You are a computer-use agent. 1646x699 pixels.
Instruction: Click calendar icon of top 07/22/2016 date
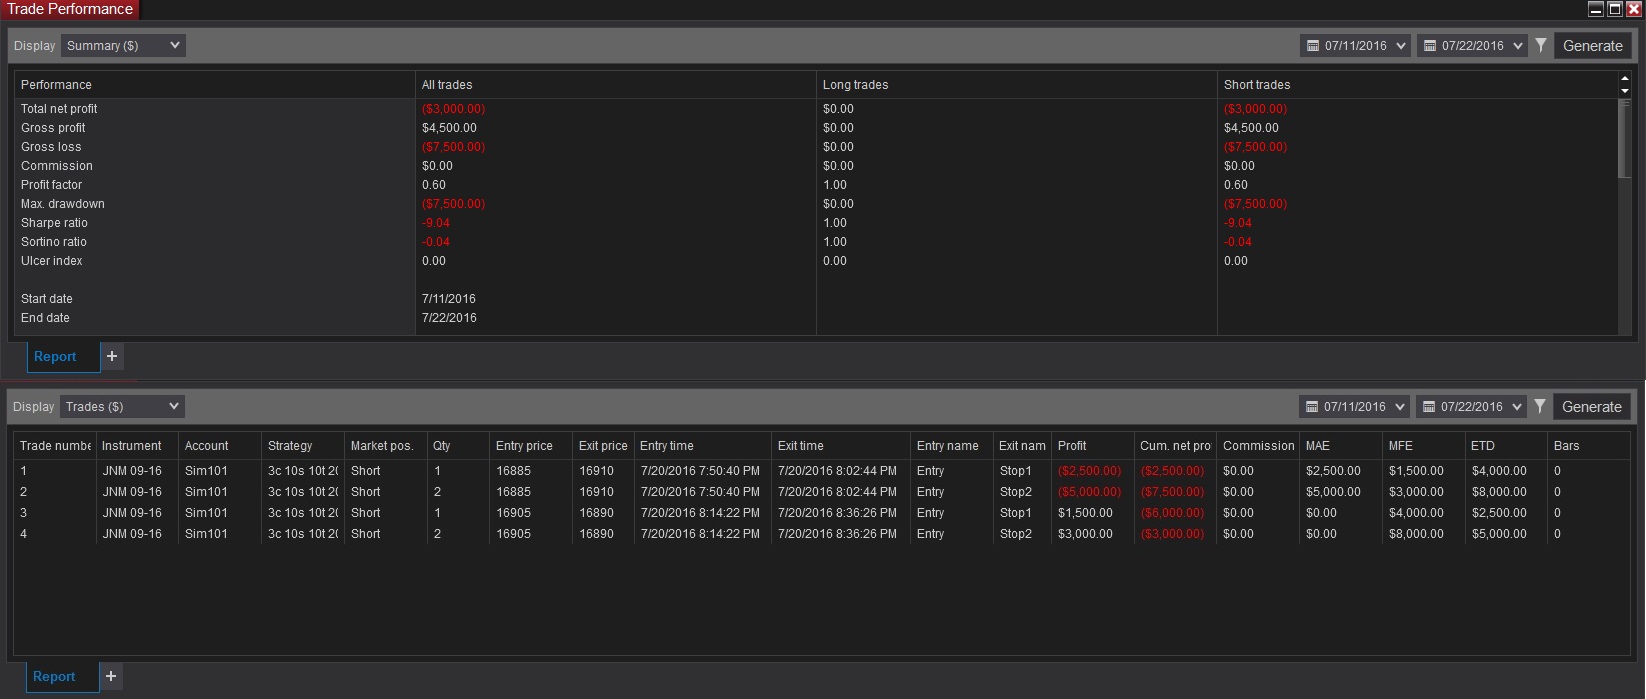[x=1430, y=46]
